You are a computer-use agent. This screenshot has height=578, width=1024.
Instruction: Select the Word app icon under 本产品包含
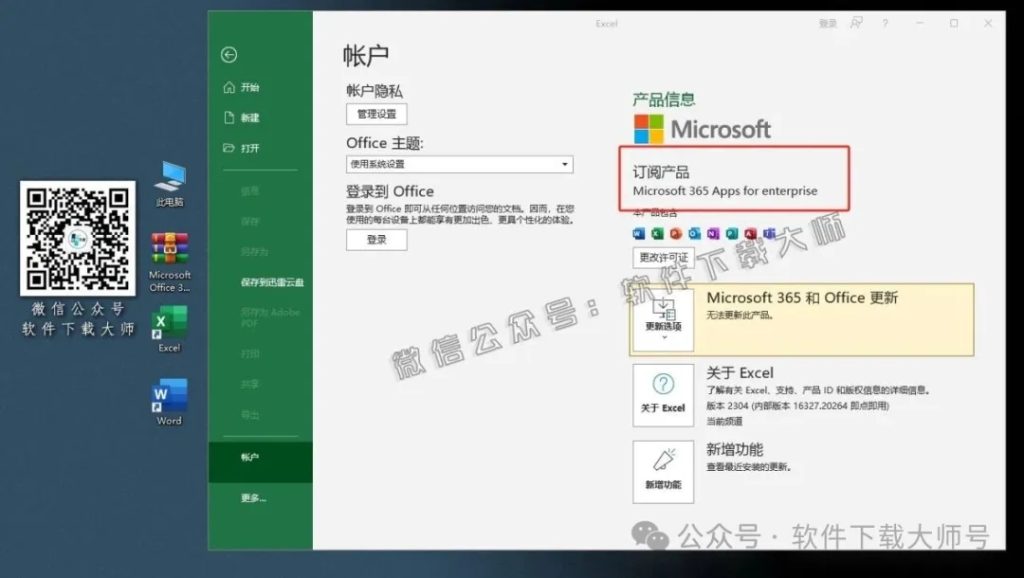638,233
